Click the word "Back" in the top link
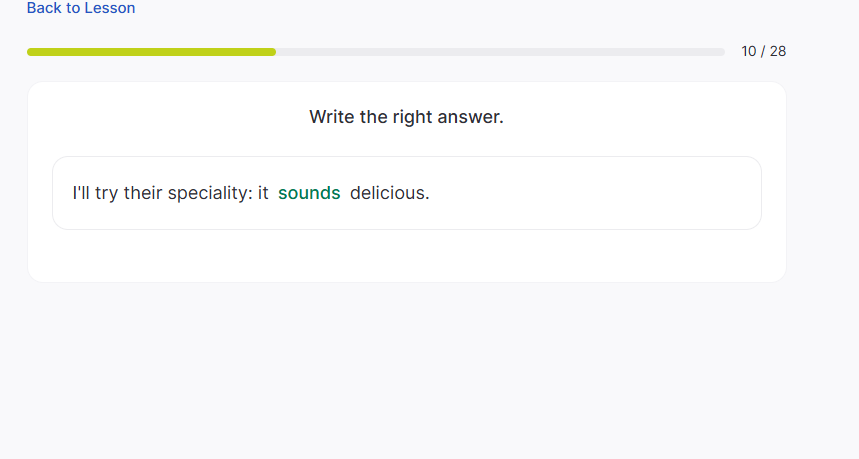 tap(44, 8)
